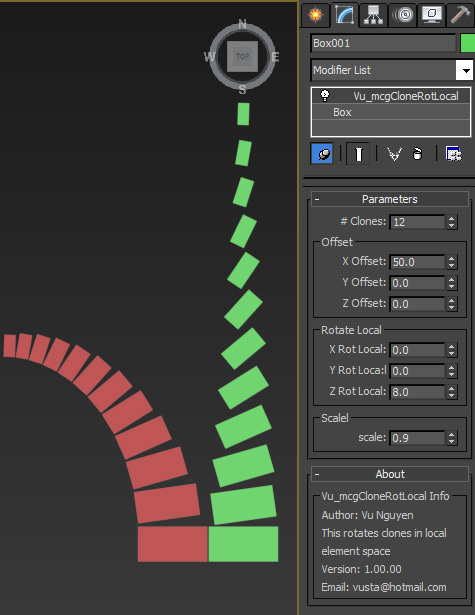
Task: Click the Z Rot Local value field
Action: point(417,392)
